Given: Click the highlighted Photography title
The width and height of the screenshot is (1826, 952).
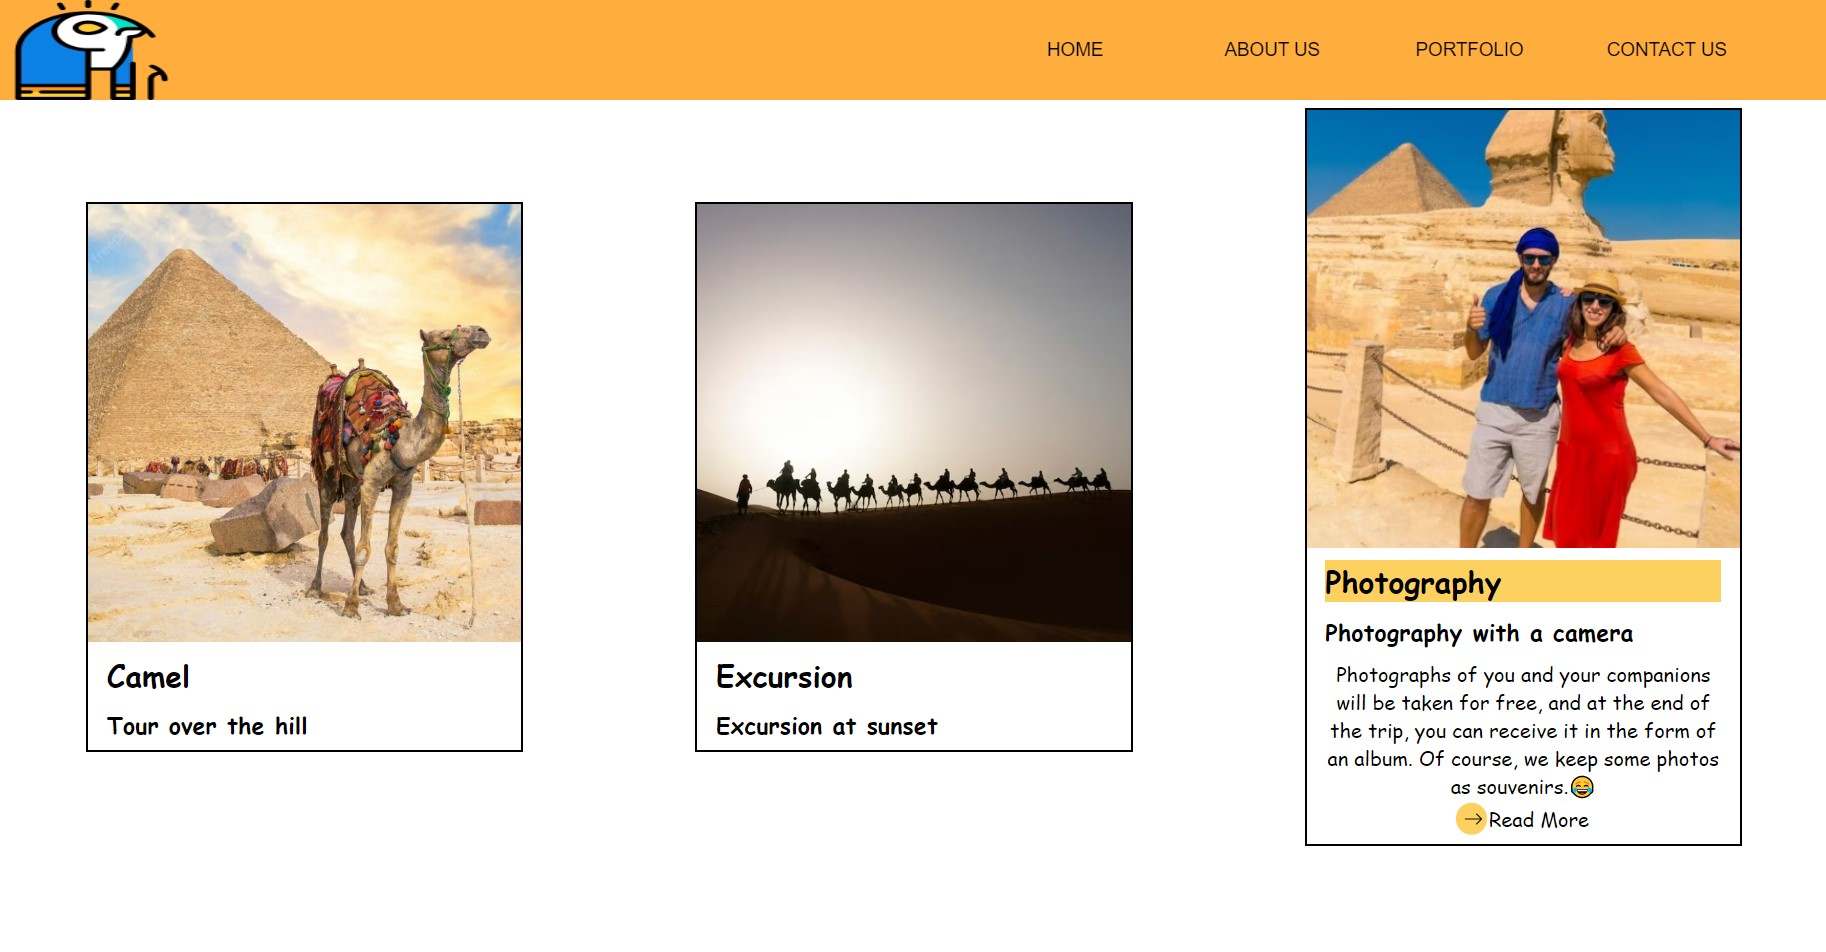Looking at the screenshot, I should point(1413,583).
